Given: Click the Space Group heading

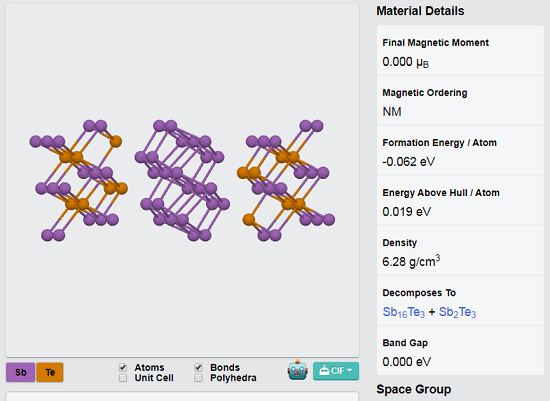Looking at the screenshot, I should (414, 389).
